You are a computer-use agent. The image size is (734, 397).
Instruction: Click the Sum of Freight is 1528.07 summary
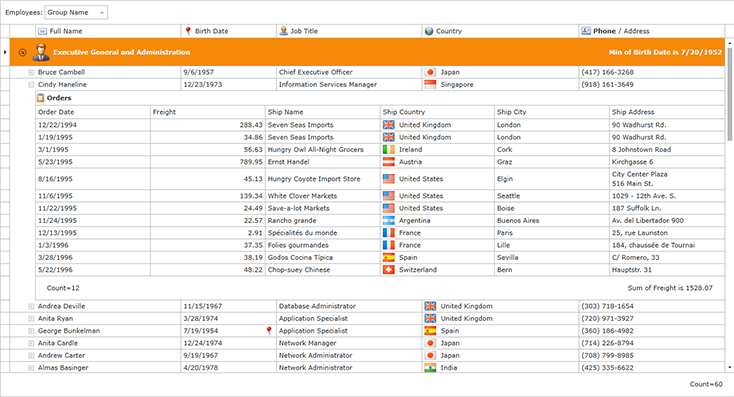(x=670, y=288)
